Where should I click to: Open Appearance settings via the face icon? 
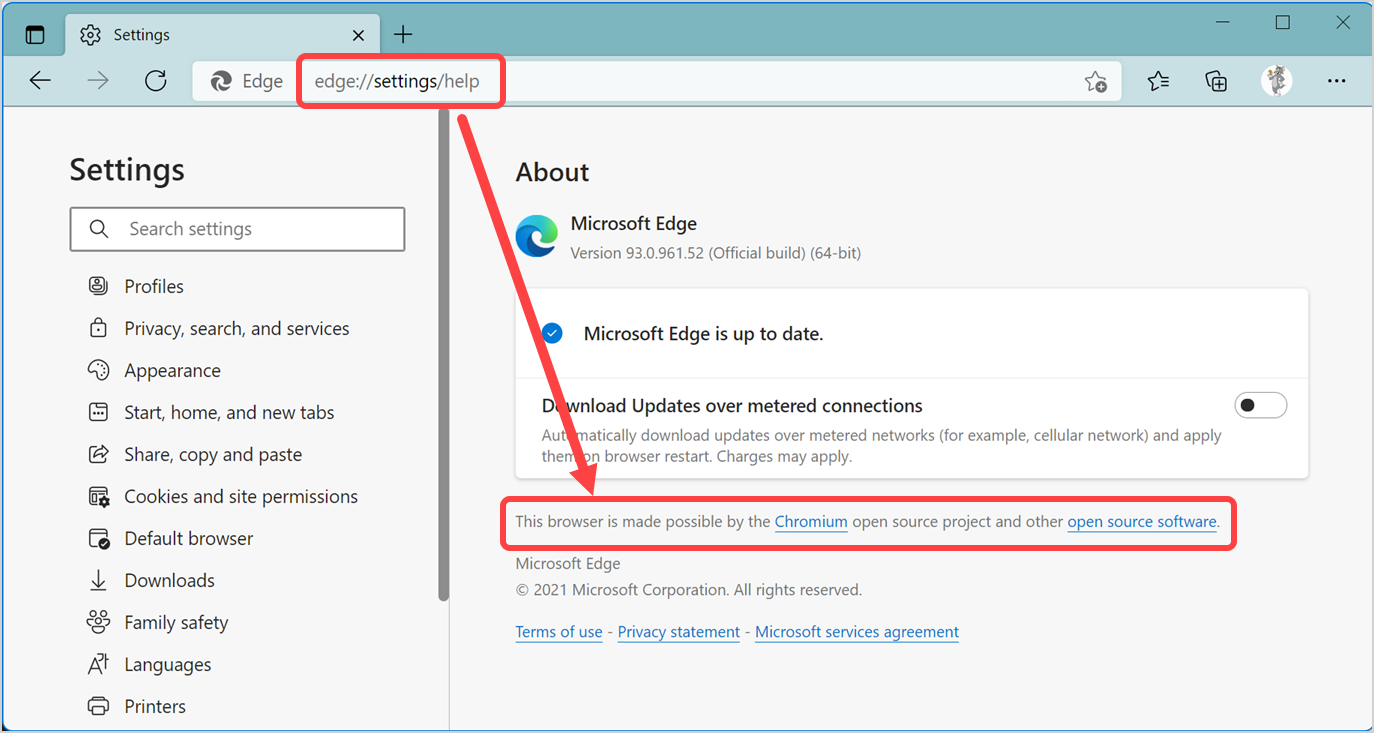click(x=98, y=370)
